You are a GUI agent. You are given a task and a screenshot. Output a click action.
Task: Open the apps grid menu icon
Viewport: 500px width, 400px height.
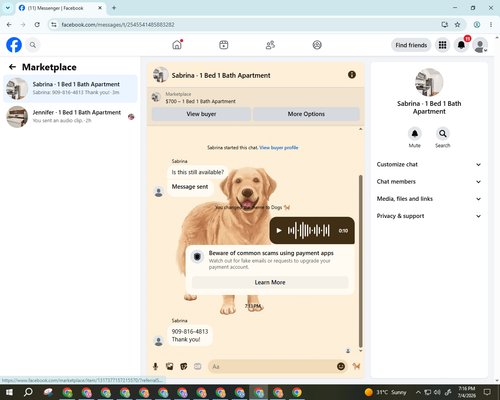[442, 45]
